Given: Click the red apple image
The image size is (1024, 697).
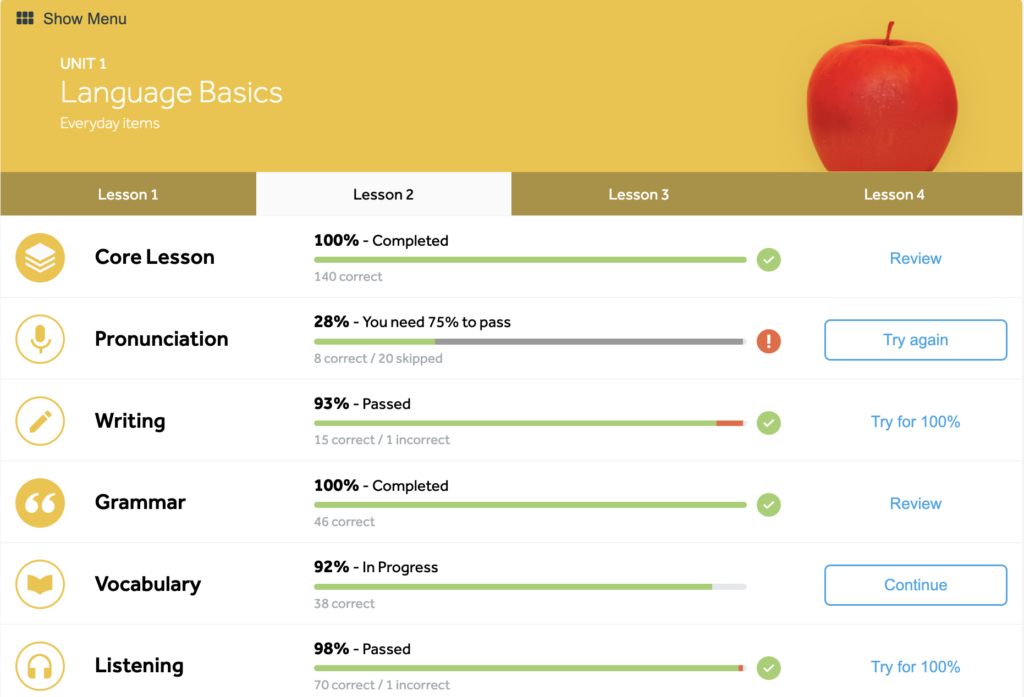Looking at the screenshot, I should pyautogui.click(x=881, y=98).
